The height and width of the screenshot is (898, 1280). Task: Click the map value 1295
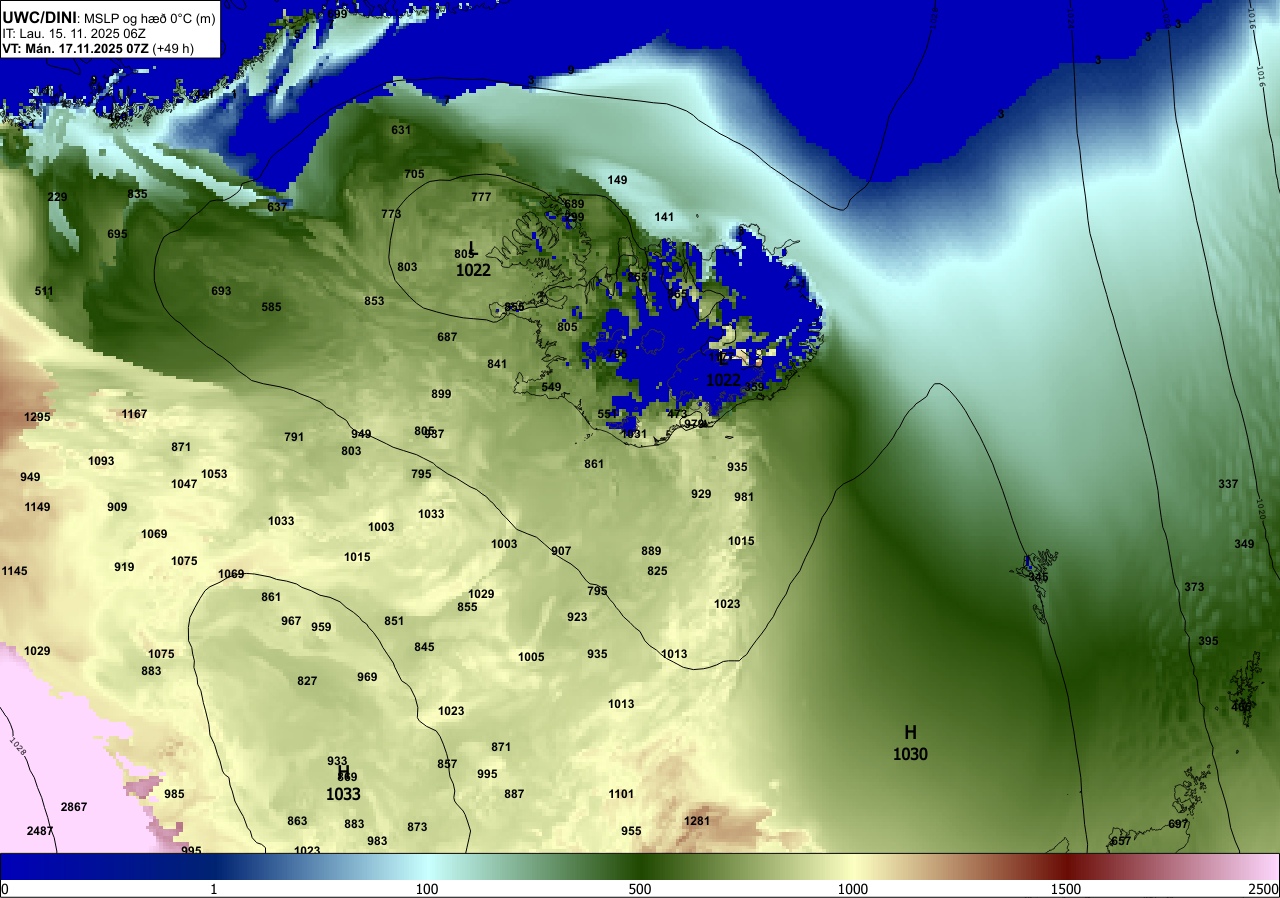(x=37, y=417)
